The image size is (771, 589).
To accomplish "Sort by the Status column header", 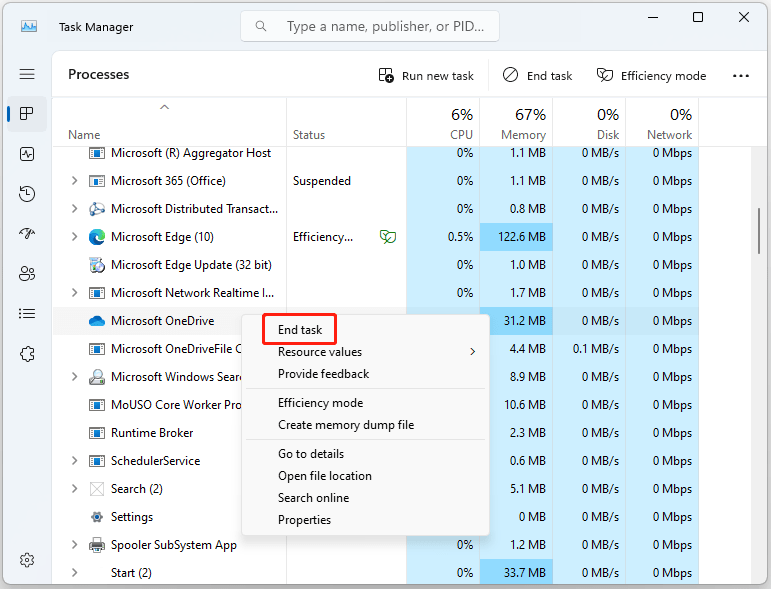I will tap(347, 122).
